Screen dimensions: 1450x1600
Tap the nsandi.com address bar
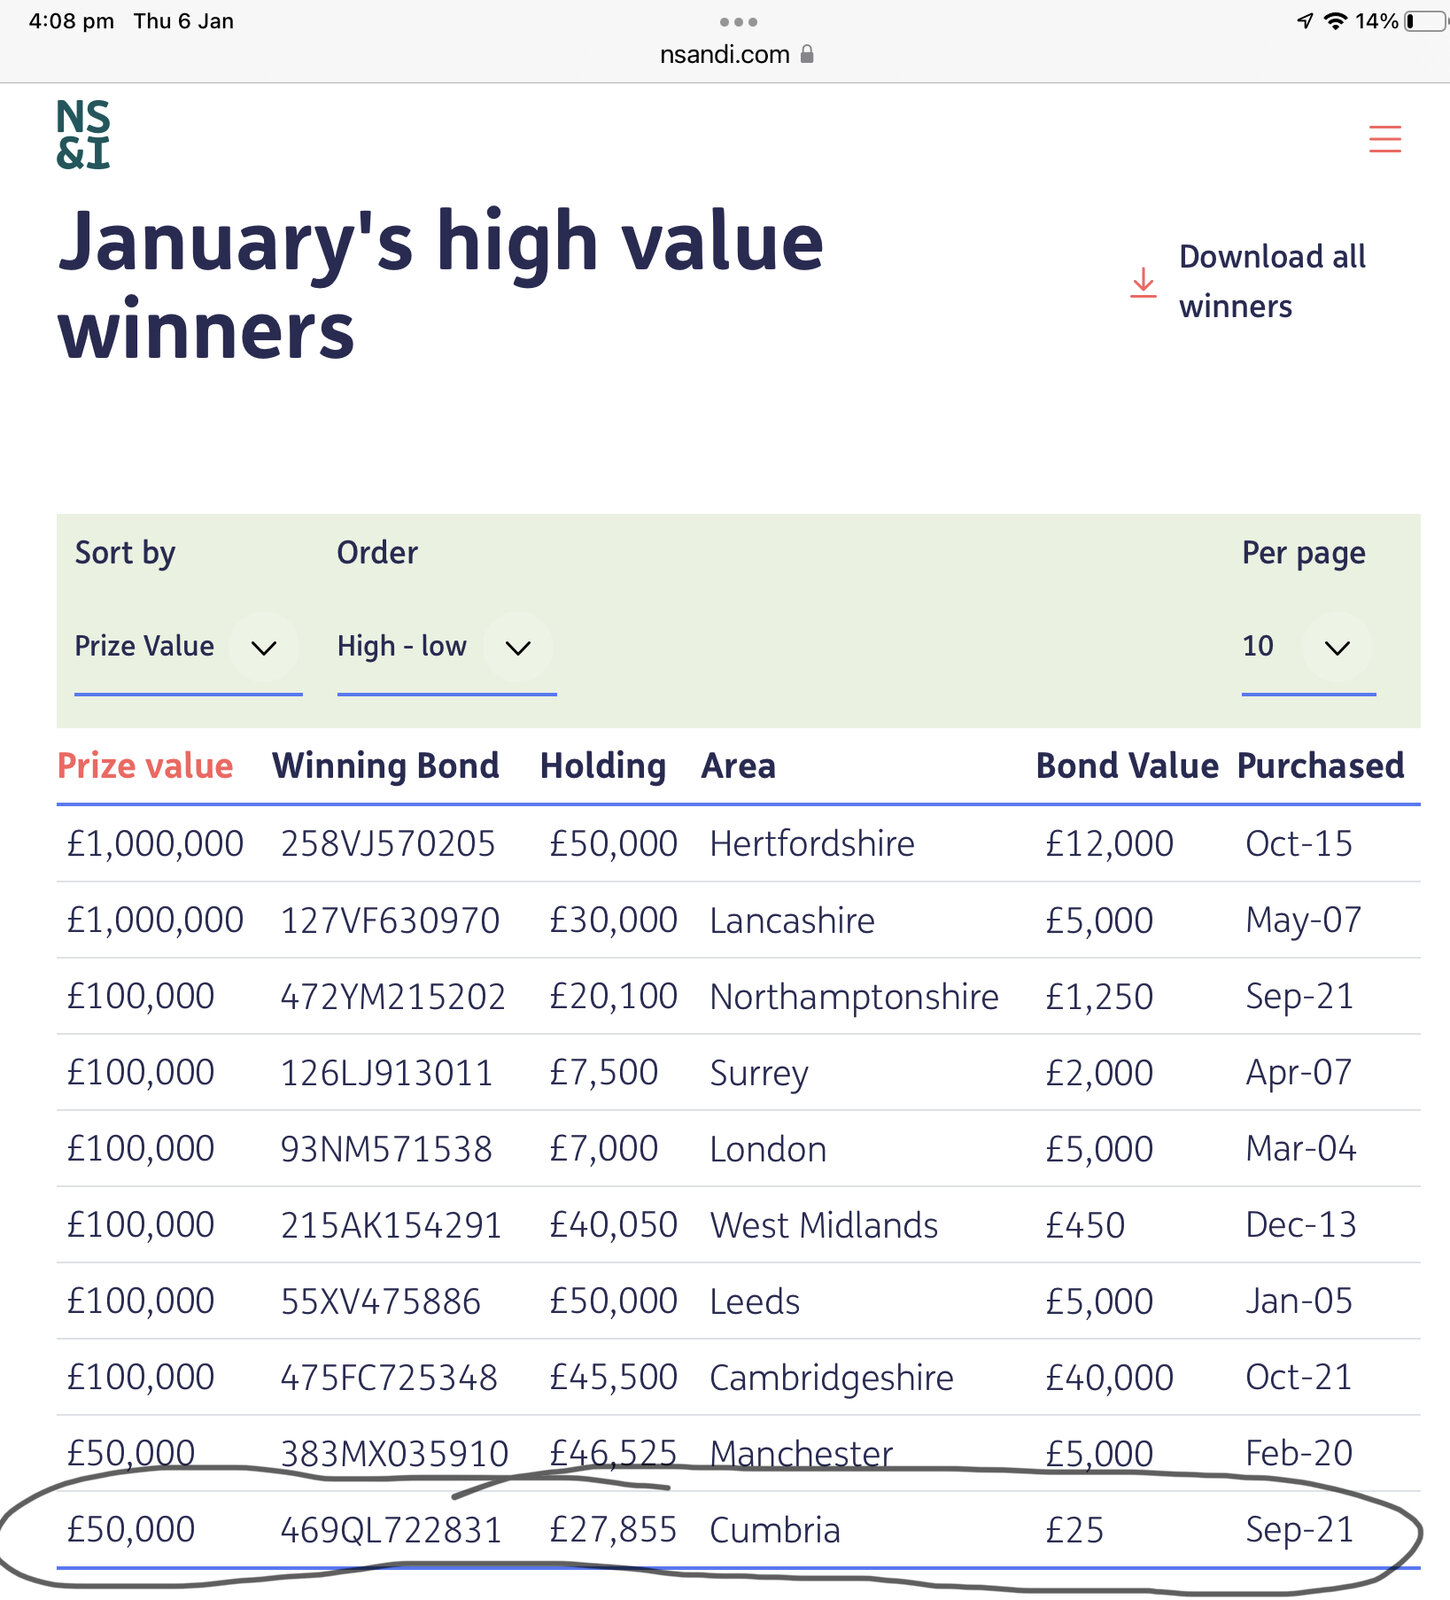725,54
